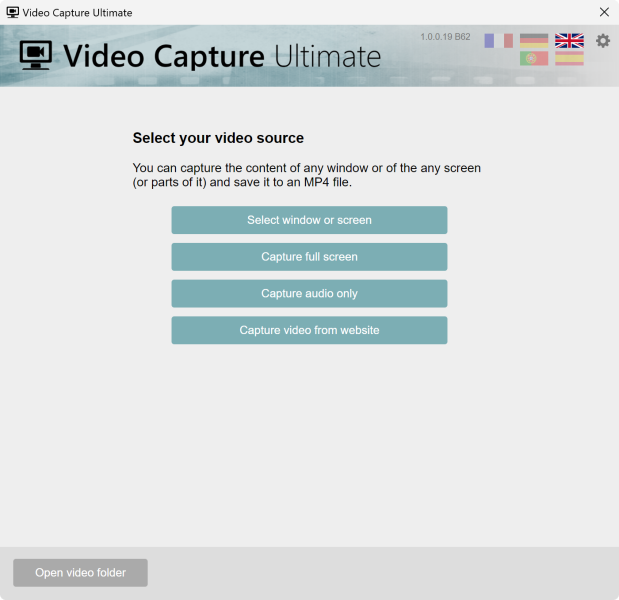Choose the United Kingdom flag for English
The width and height of the screenshot is (619, 600).
point(569,41)
